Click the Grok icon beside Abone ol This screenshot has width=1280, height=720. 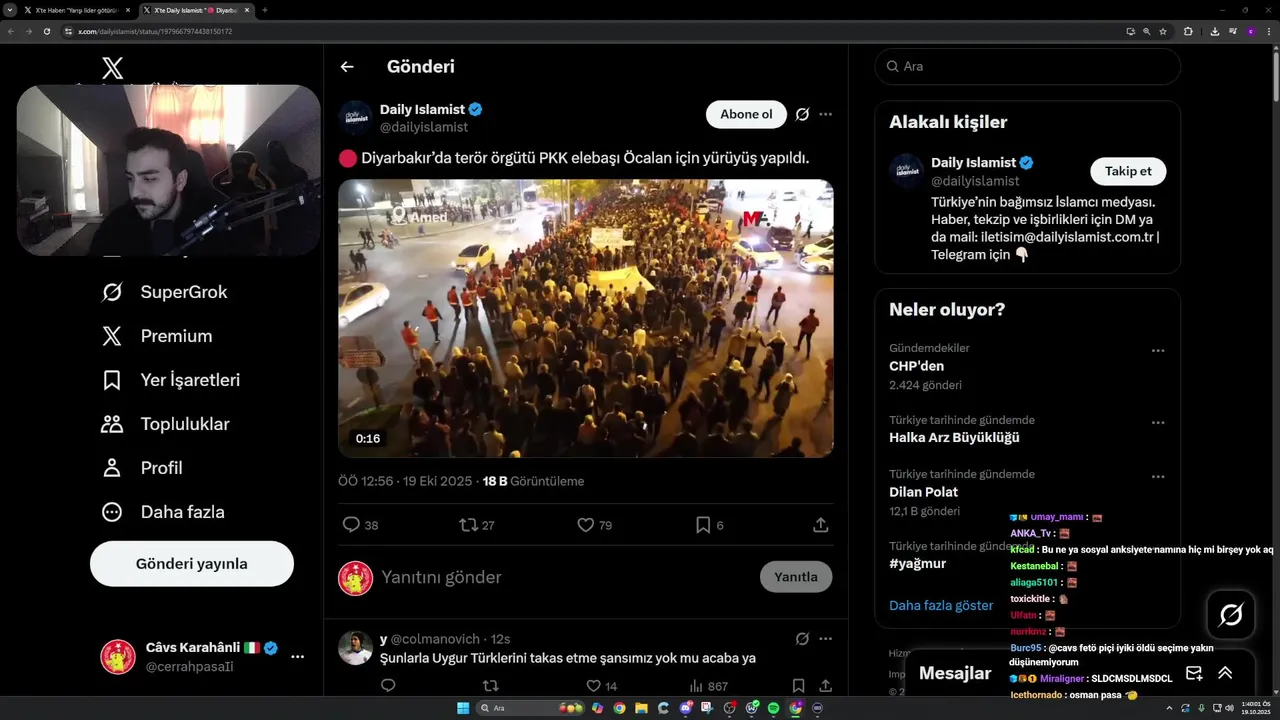(x=802, y=114)
